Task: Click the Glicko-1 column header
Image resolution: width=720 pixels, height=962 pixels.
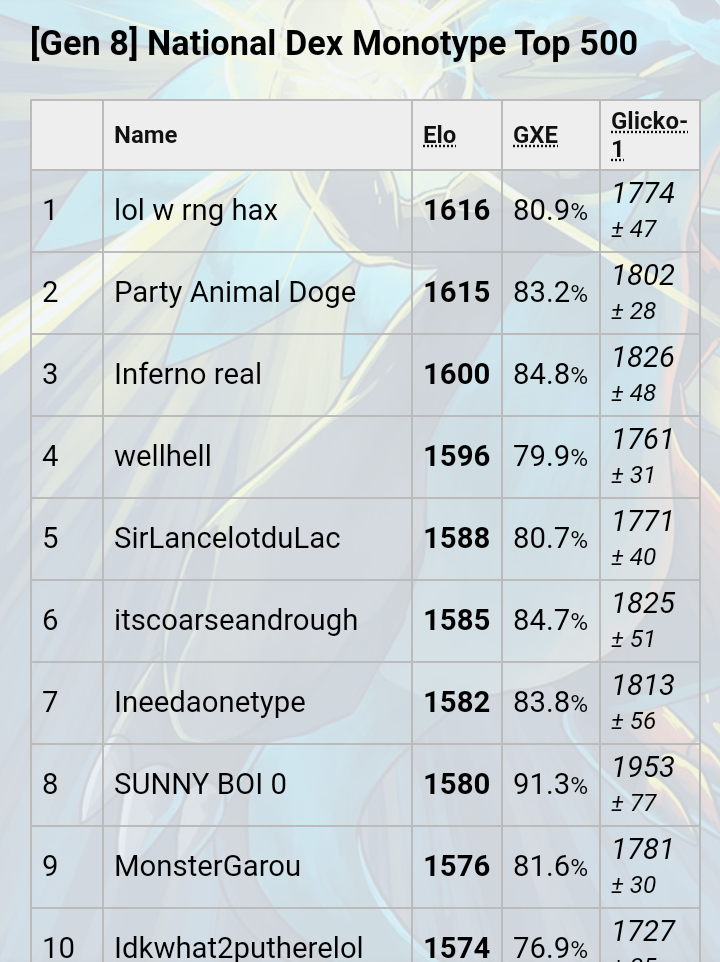Action: (649, 136)
